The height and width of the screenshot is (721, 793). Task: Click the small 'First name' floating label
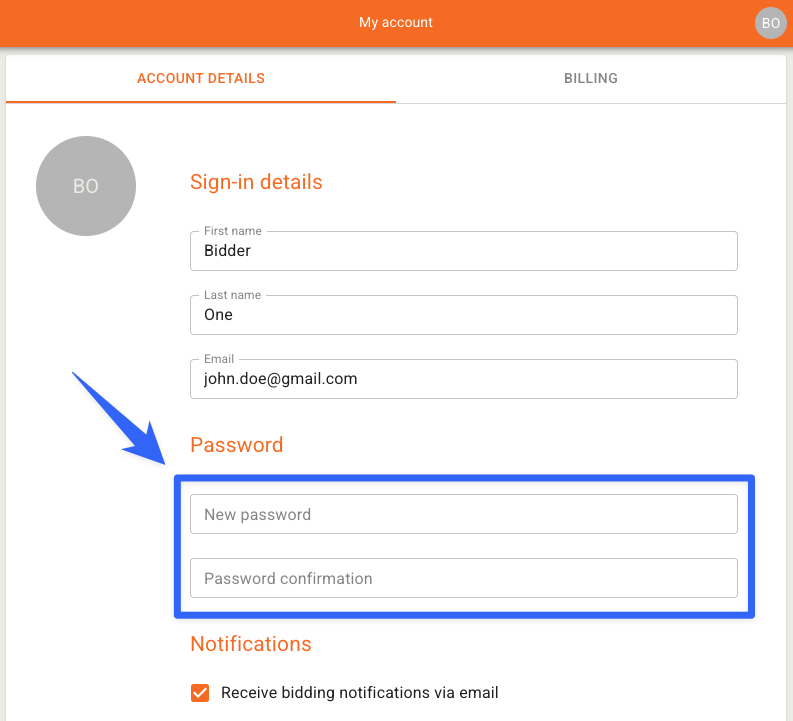coord(232,231)
